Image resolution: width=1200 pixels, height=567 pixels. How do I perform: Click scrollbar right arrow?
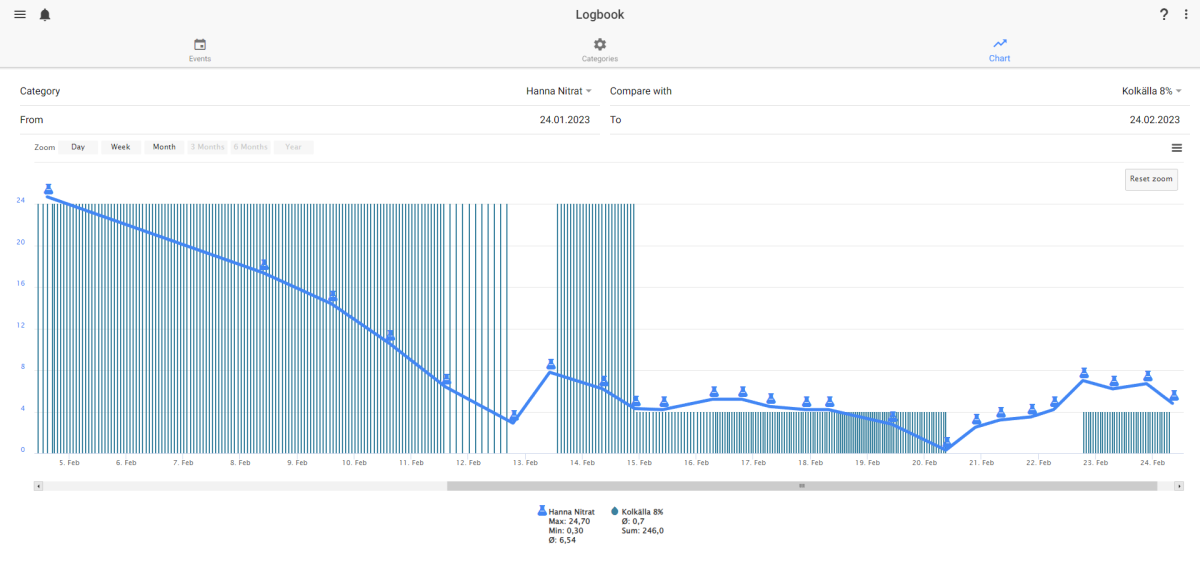click(x=1180, y=486)
